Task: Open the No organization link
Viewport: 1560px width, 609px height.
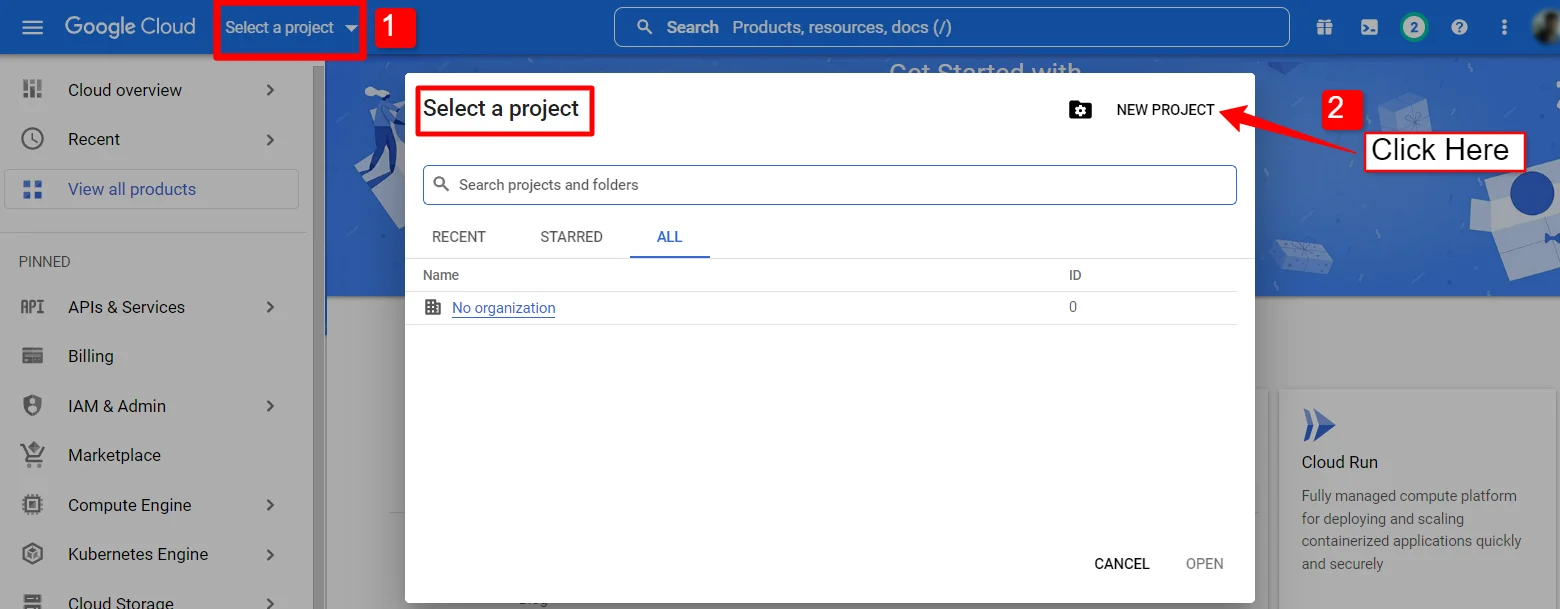Action: (x=503, y=307)
